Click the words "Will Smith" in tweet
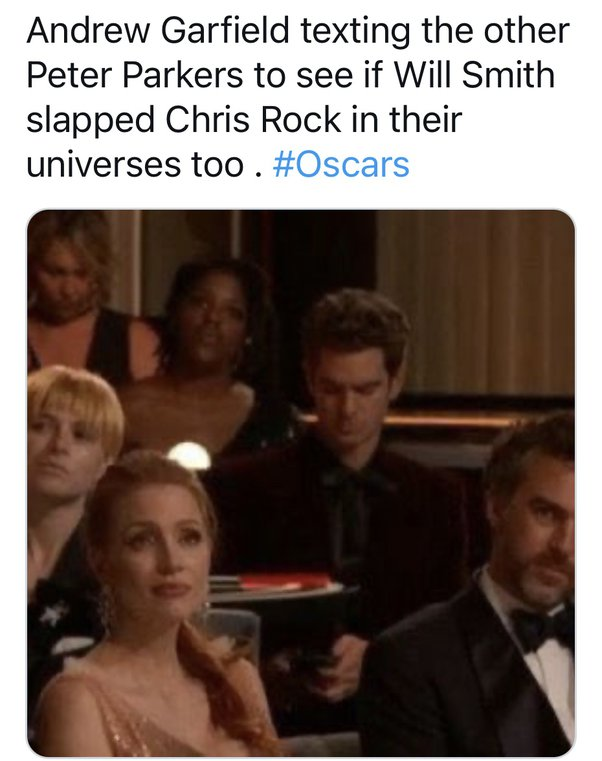Image resolution: width=602 pixels, height=761 pixels. coord(473,76)
